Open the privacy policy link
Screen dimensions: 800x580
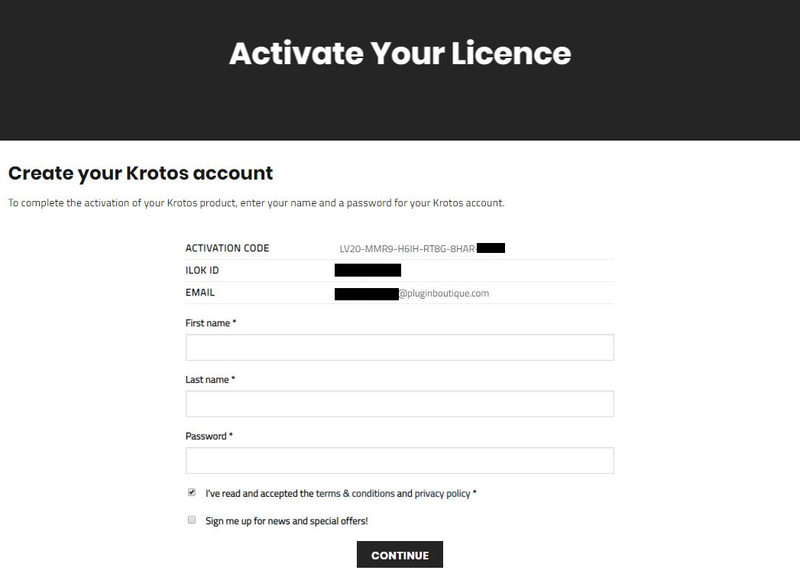[x=442, y=494]
